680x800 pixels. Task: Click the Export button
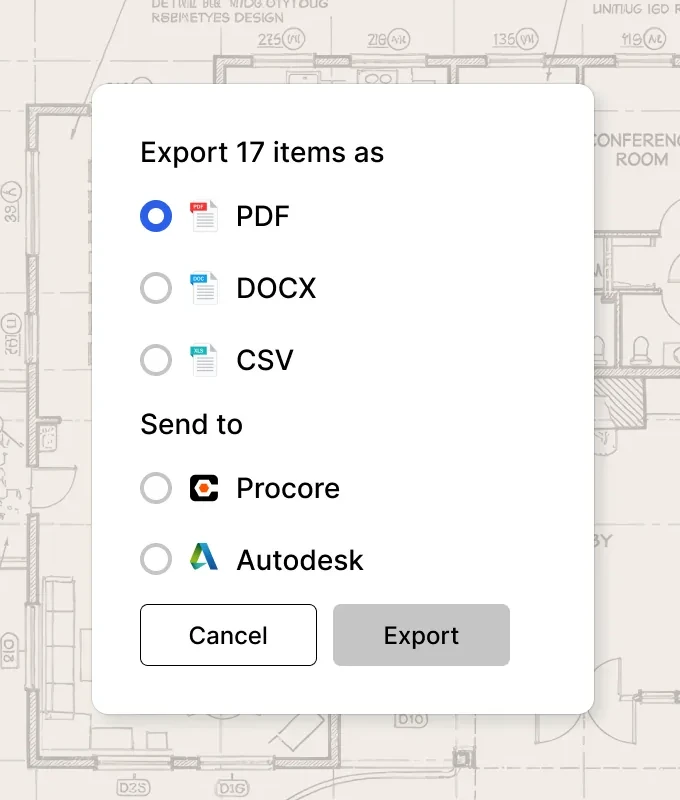click(x=421, y=635)
